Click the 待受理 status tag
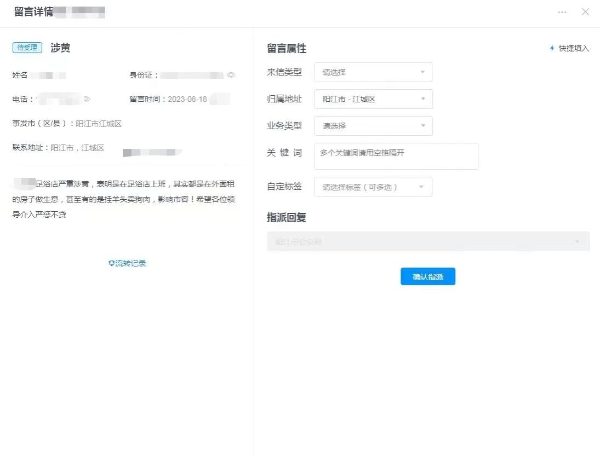The height and width of the screenshot is (457, 600). 27,47
